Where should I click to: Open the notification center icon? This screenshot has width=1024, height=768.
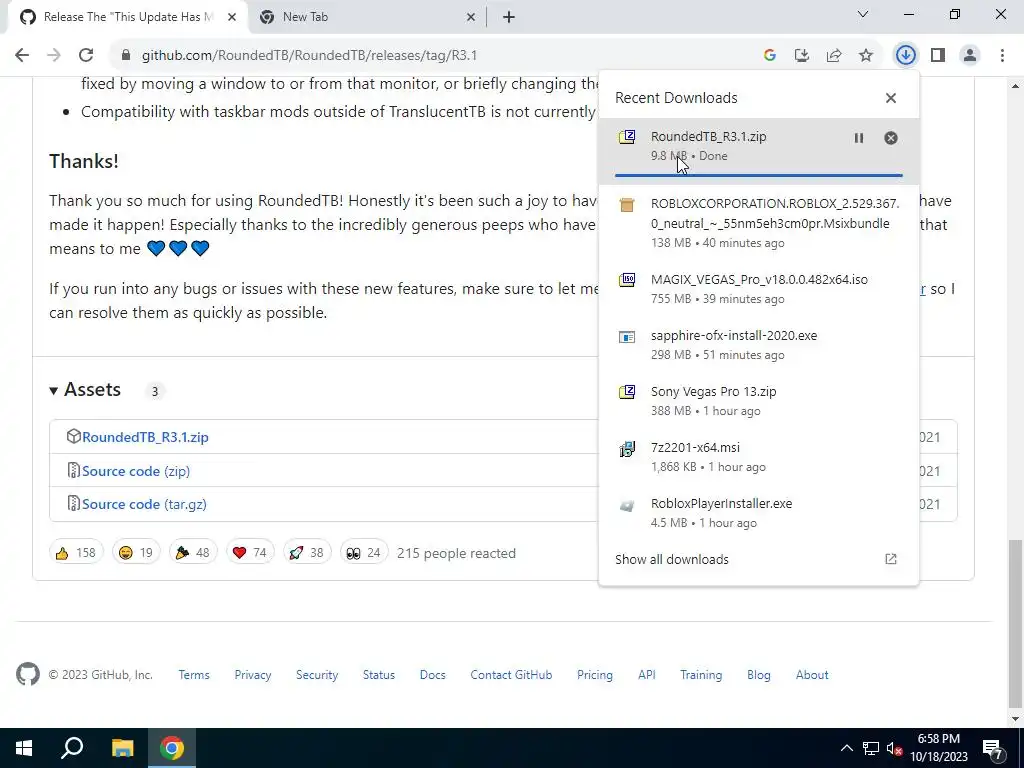[x=993, y=748]
